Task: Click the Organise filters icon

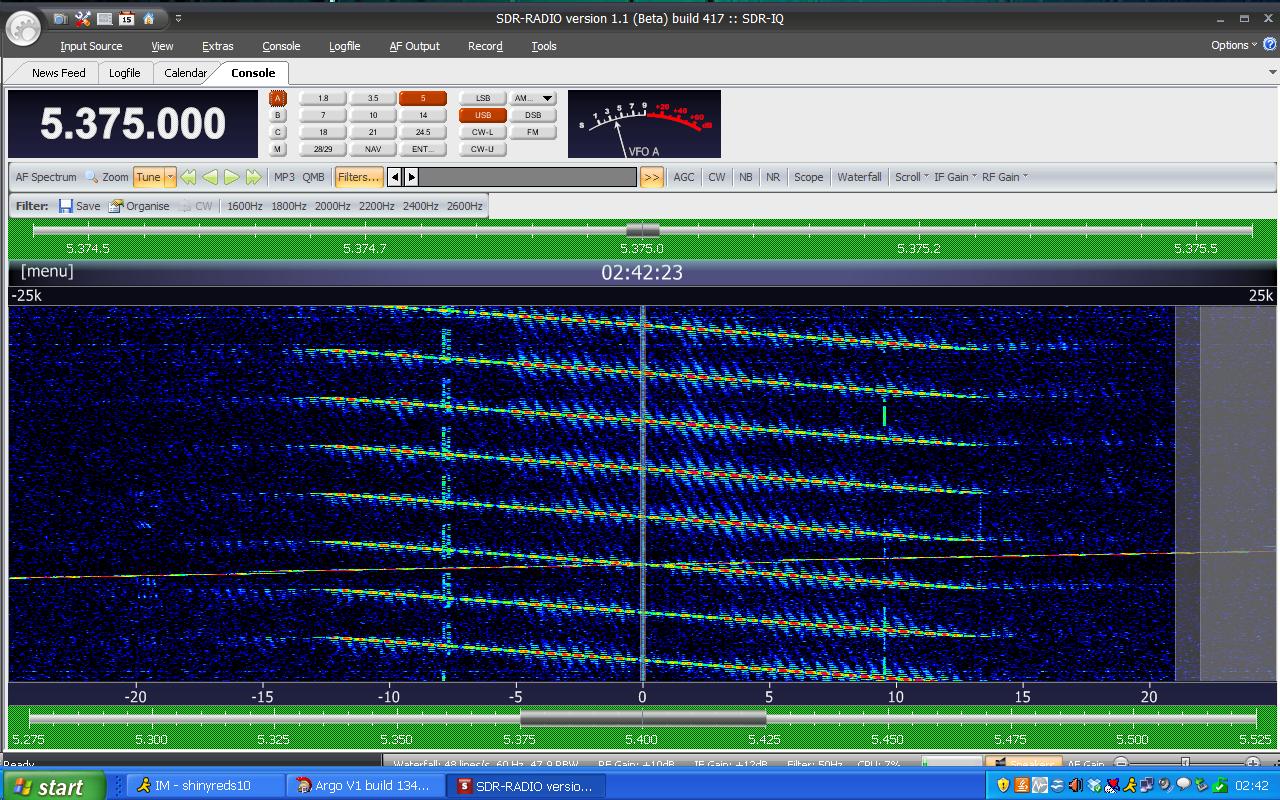Action: click(x=116, y=206)
